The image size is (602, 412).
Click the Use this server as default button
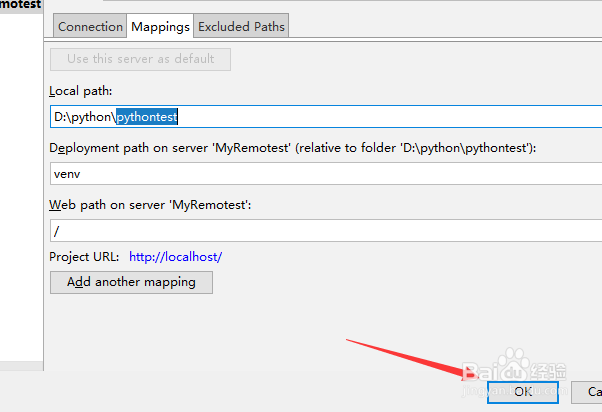click(x=140, y=59)
